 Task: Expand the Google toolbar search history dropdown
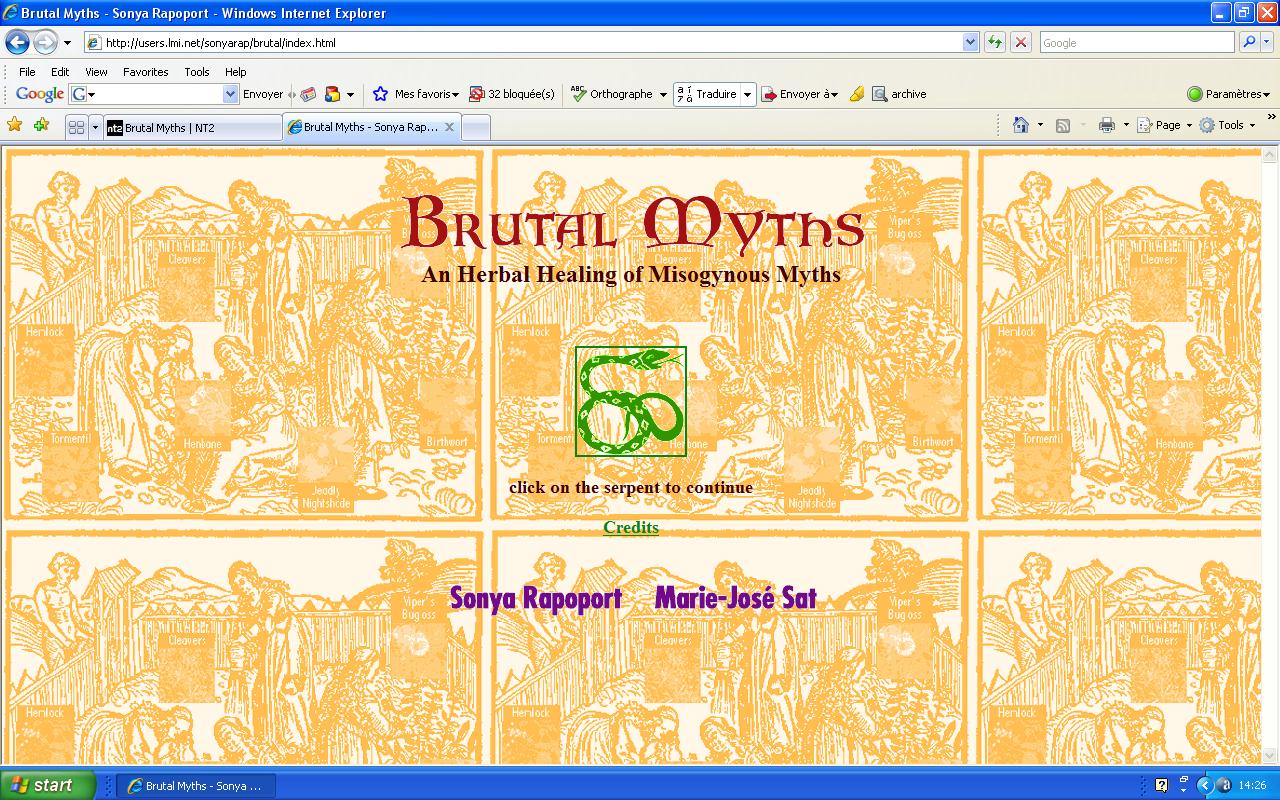(231, 94)
